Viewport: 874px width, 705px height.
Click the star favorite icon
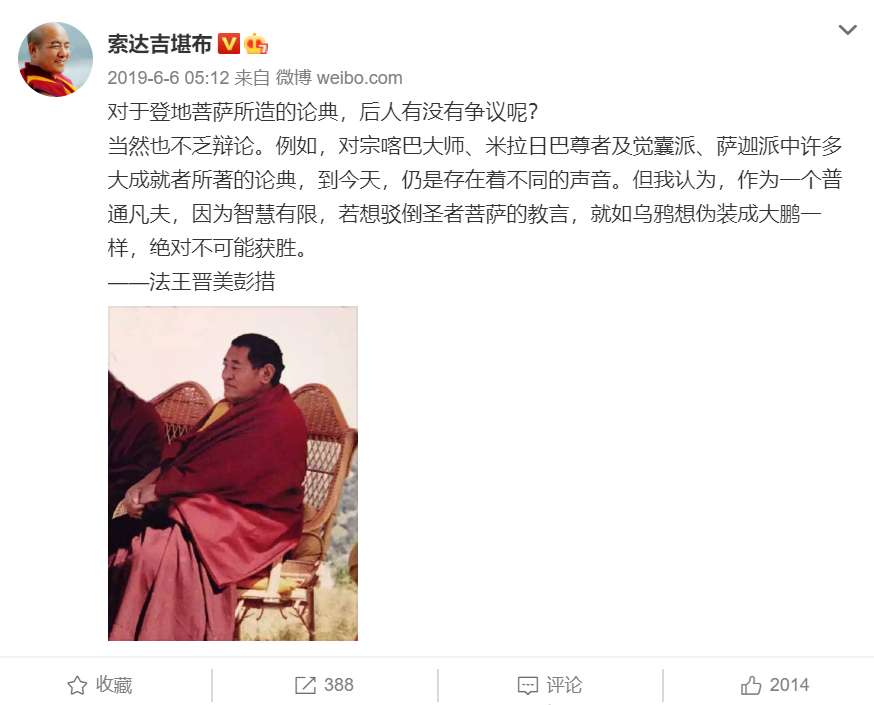click(x=77, y=685)
